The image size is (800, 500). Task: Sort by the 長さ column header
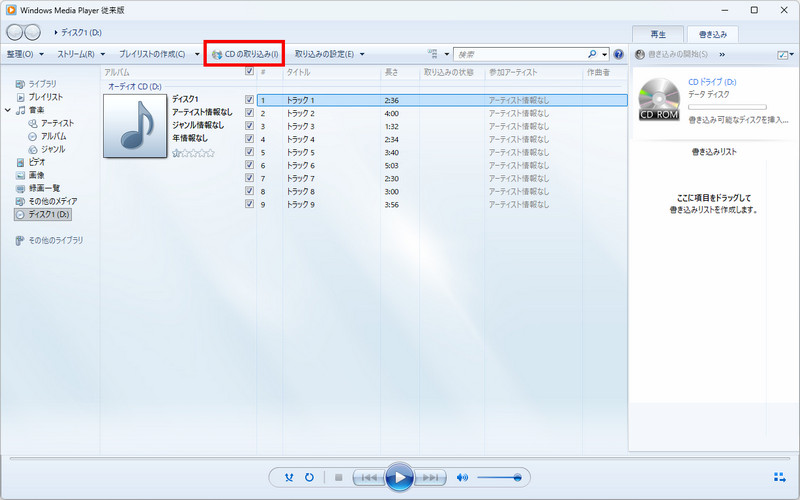(x=400, y=72)
